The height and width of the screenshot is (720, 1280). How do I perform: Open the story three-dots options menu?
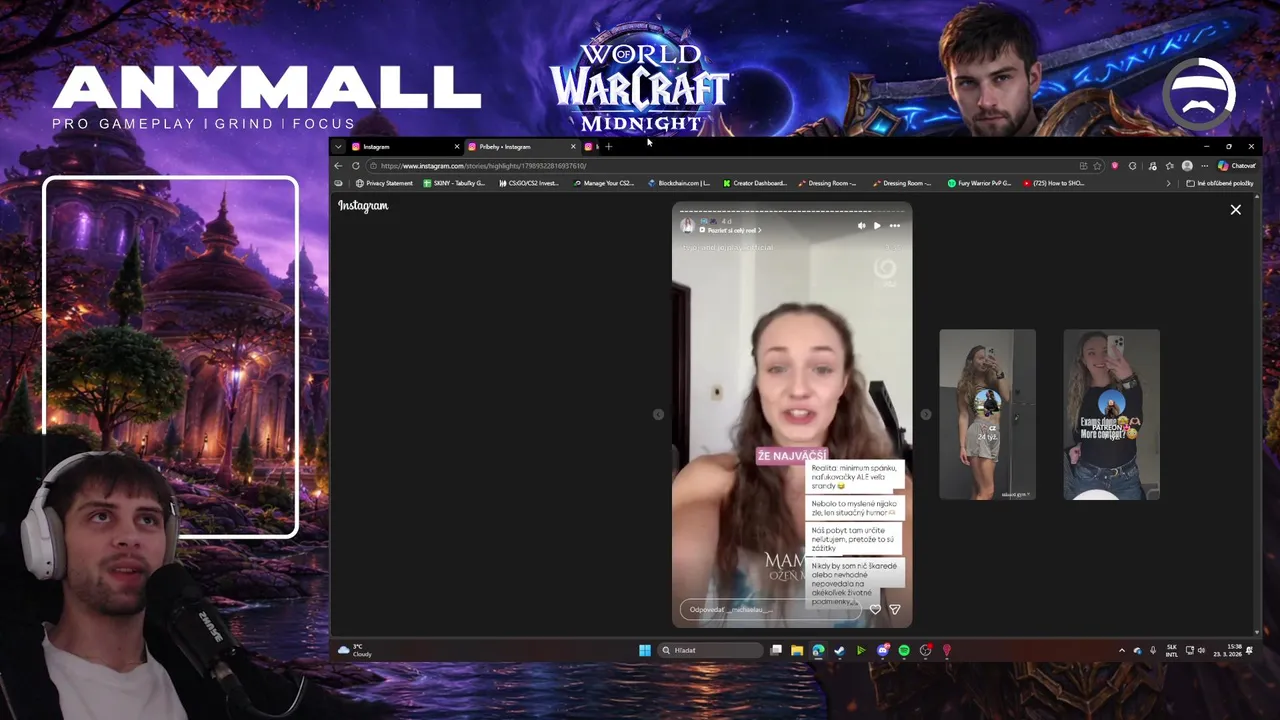point(895,226)
